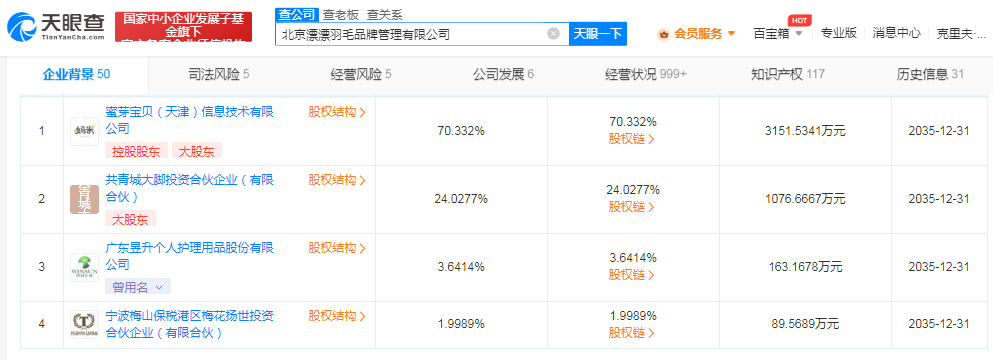Clear the search box text

point(553,34)
